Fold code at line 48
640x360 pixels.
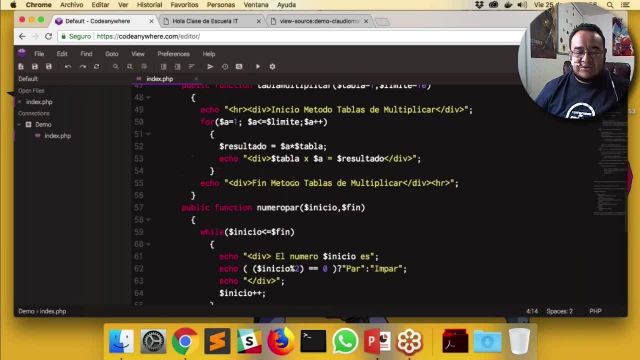[x=148, y=98]
